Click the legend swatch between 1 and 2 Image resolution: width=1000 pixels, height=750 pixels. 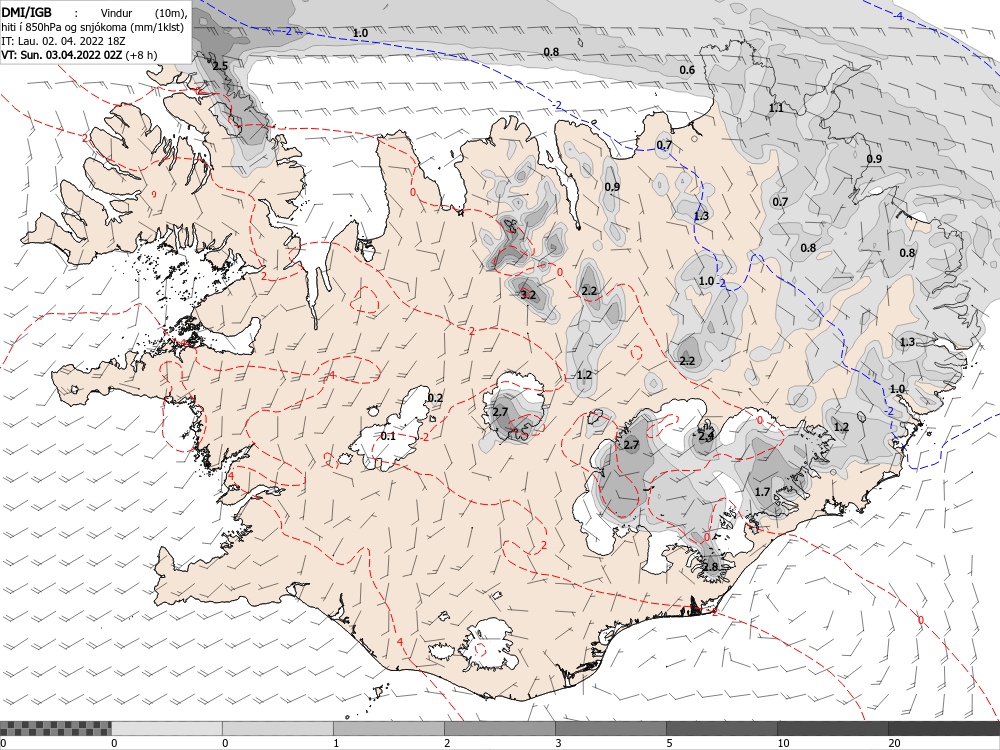(x=388, y=728)
